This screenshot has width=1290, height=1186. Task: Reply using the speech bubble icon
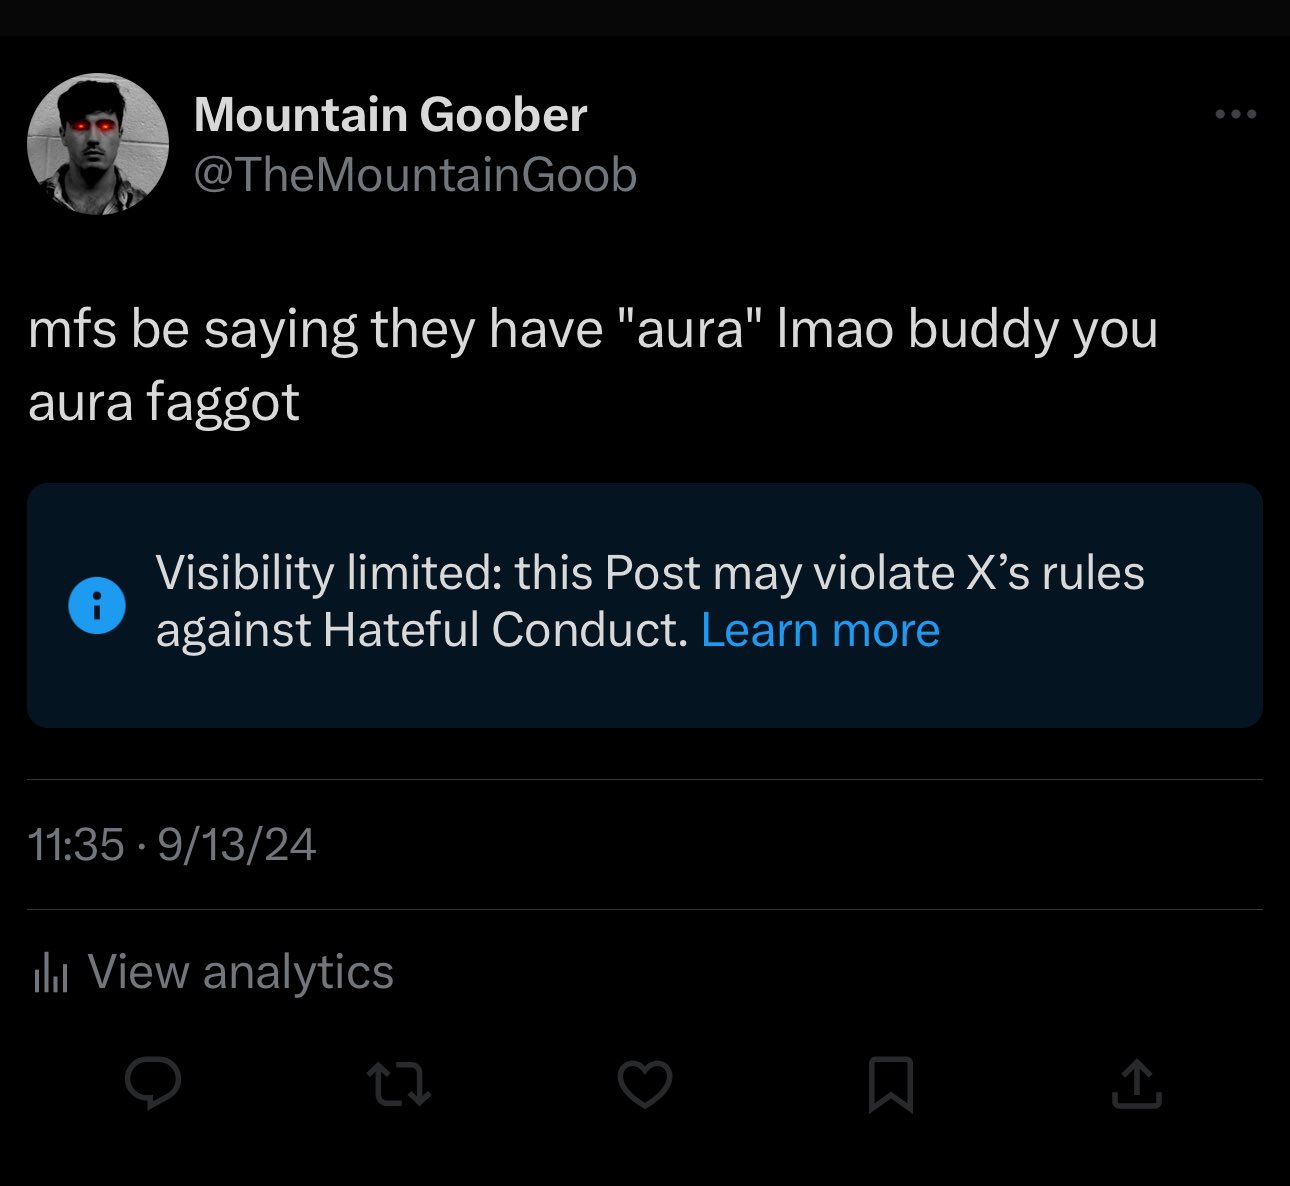point(153,1084)
